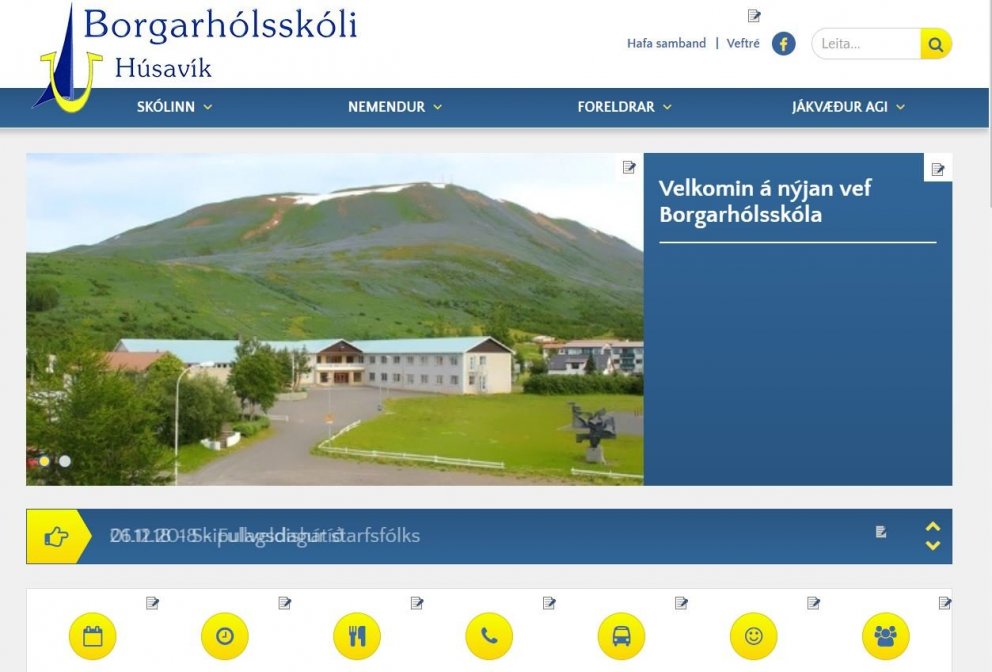
Task: Click the up chevron on the news ticker
Action: [x=934, y=525]
